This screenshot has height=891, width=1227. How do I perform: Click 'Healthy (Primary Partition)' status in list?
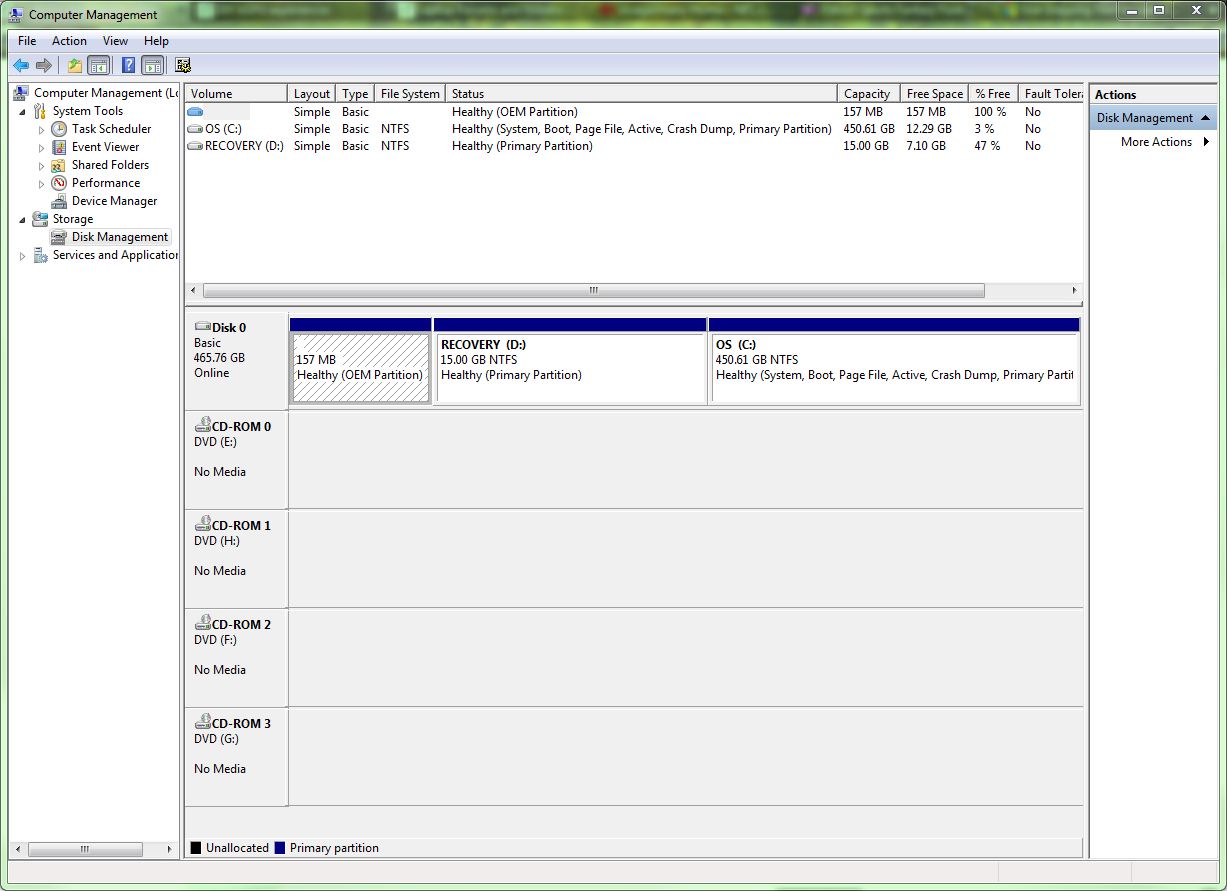point(522,146)
